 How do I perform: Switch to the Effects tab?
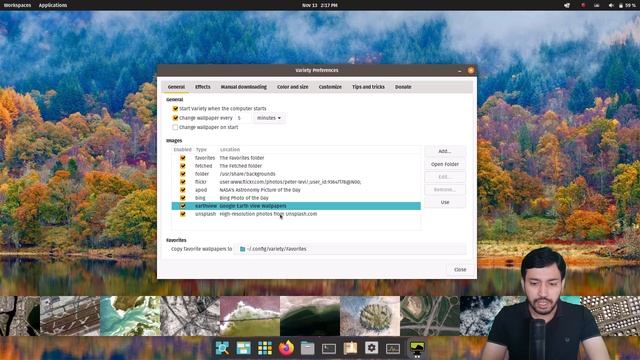202,87
